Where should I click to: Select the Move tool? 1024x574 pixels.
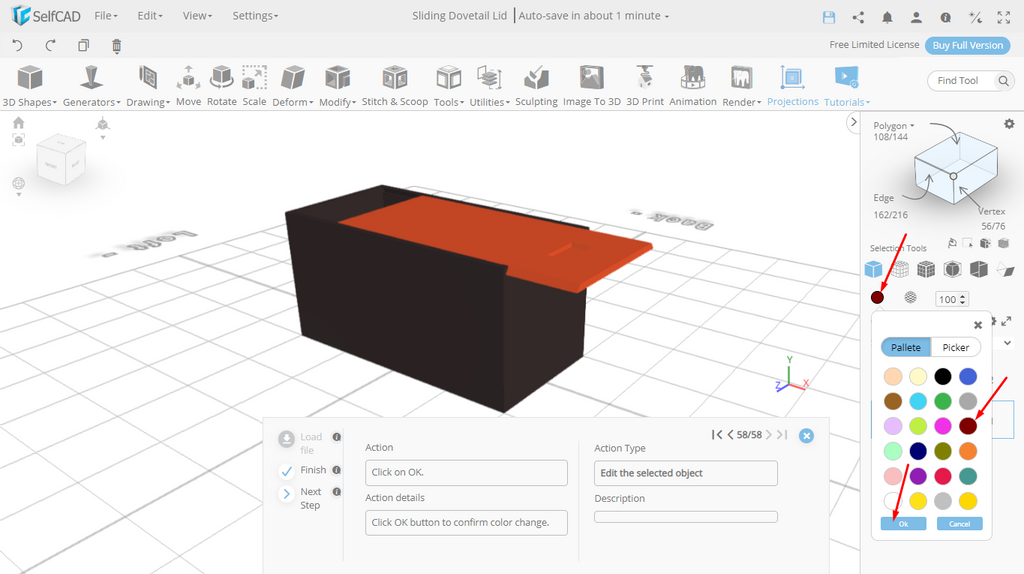click(x=188, y=86)
